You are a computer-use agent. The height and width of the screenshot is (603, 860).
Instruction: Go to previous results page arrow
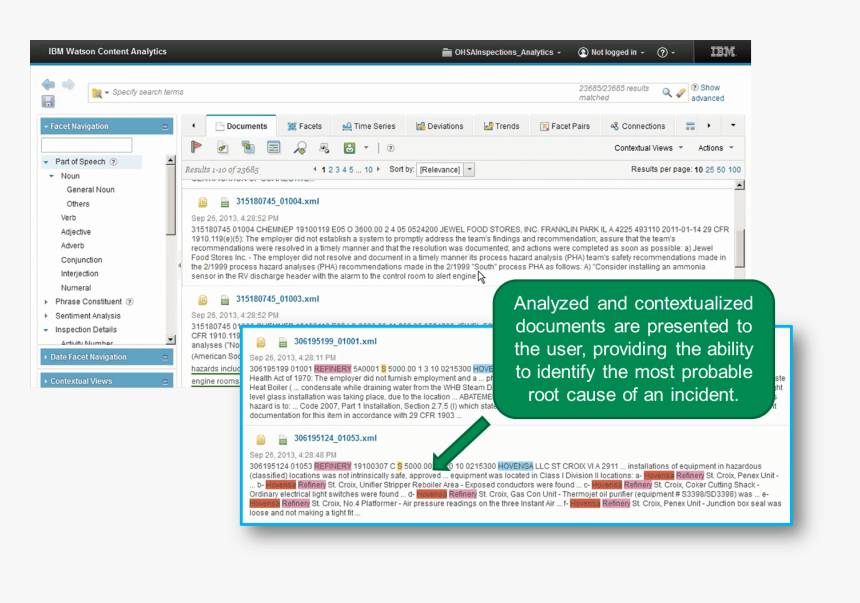[x=315, y=170]
